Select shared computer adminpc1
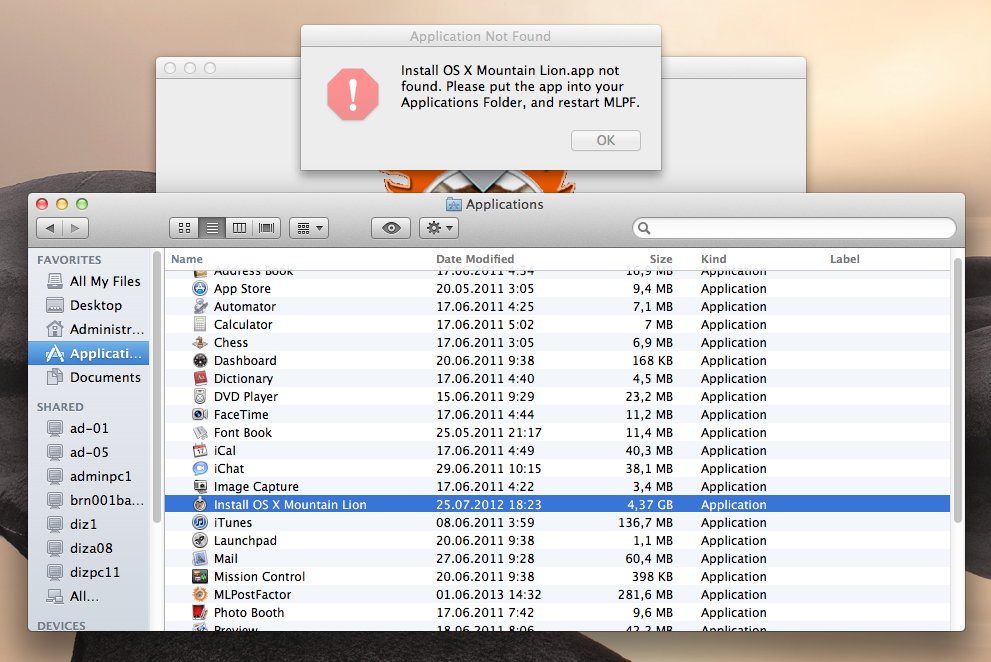 89,476
